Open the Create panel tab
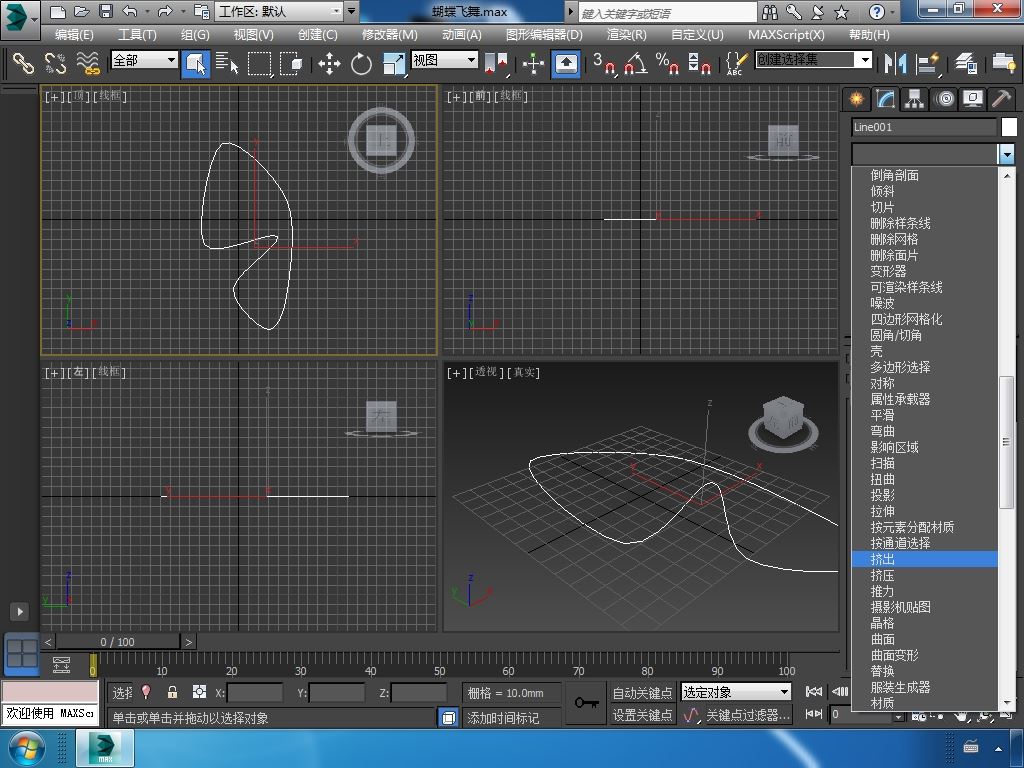1024x768 pixels. (x=856, y=99)
